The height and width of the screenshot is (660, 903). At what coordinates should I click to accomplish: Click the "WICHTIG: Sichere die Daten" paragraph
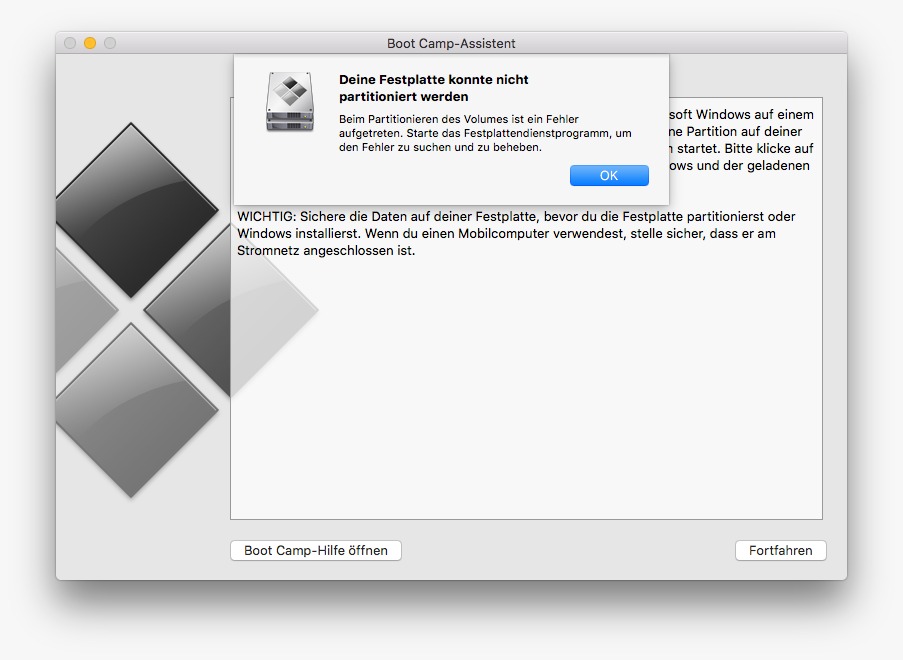pyautogui.click(x=516, y=233)
